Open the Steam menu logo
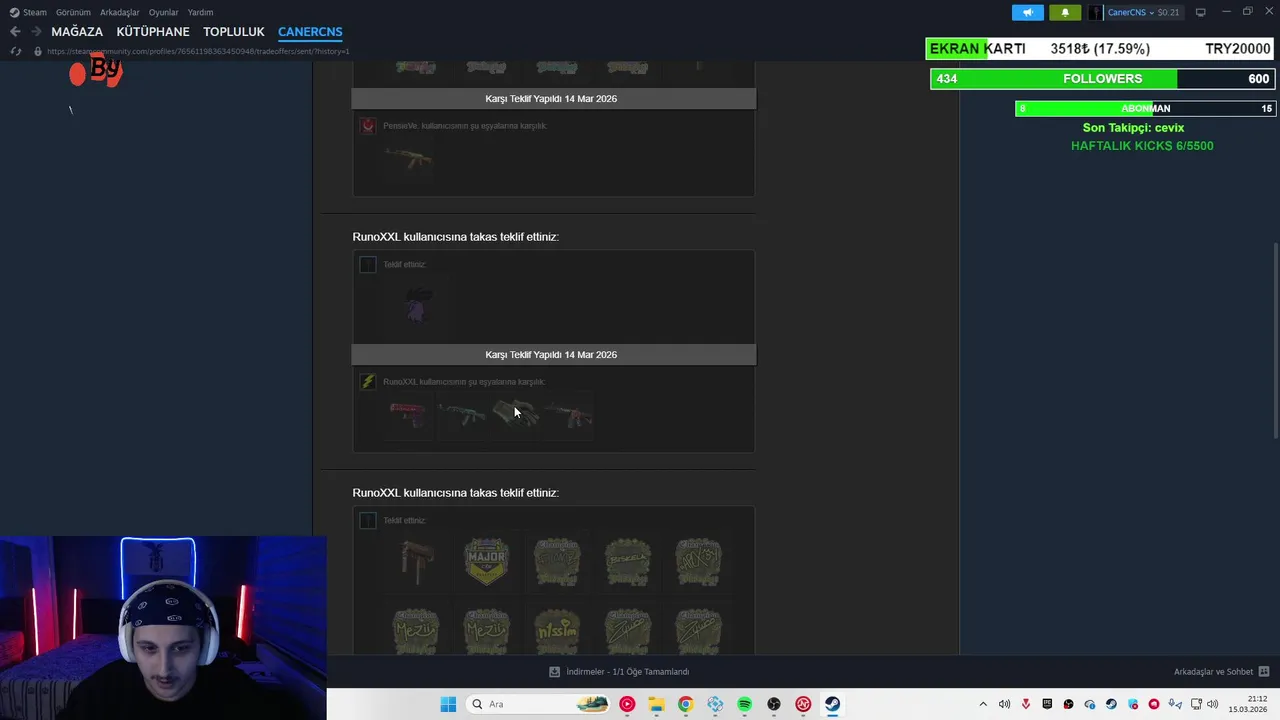Image resolution: width=1280 pixels, height=720 pixels. (14, 12)
